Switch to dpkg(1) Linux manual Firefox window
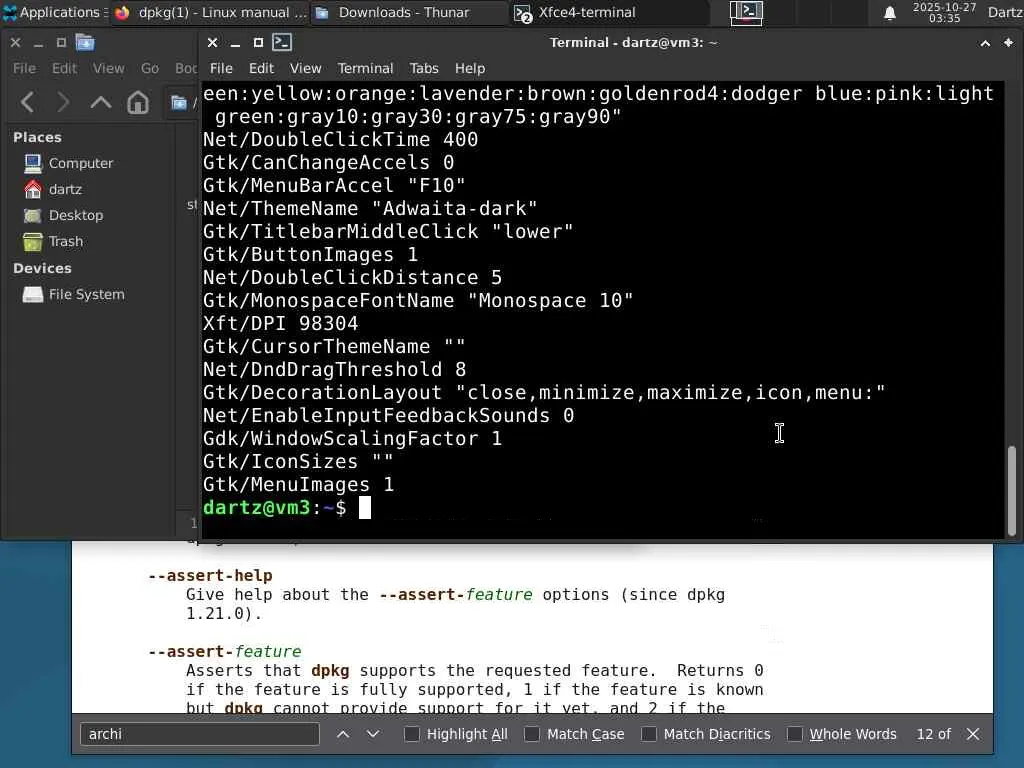Viewport: 1024px width, 768px height. [210, 12]
